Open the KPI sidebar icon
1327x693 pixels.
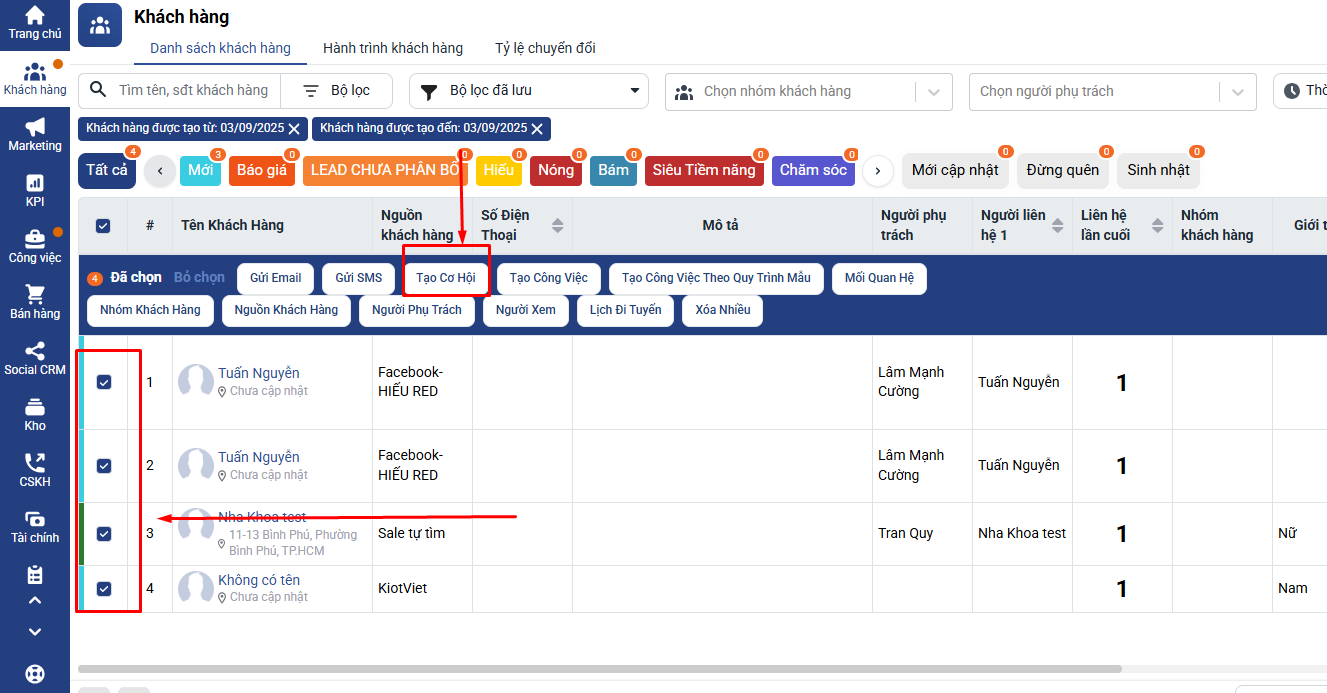point(35,190)
